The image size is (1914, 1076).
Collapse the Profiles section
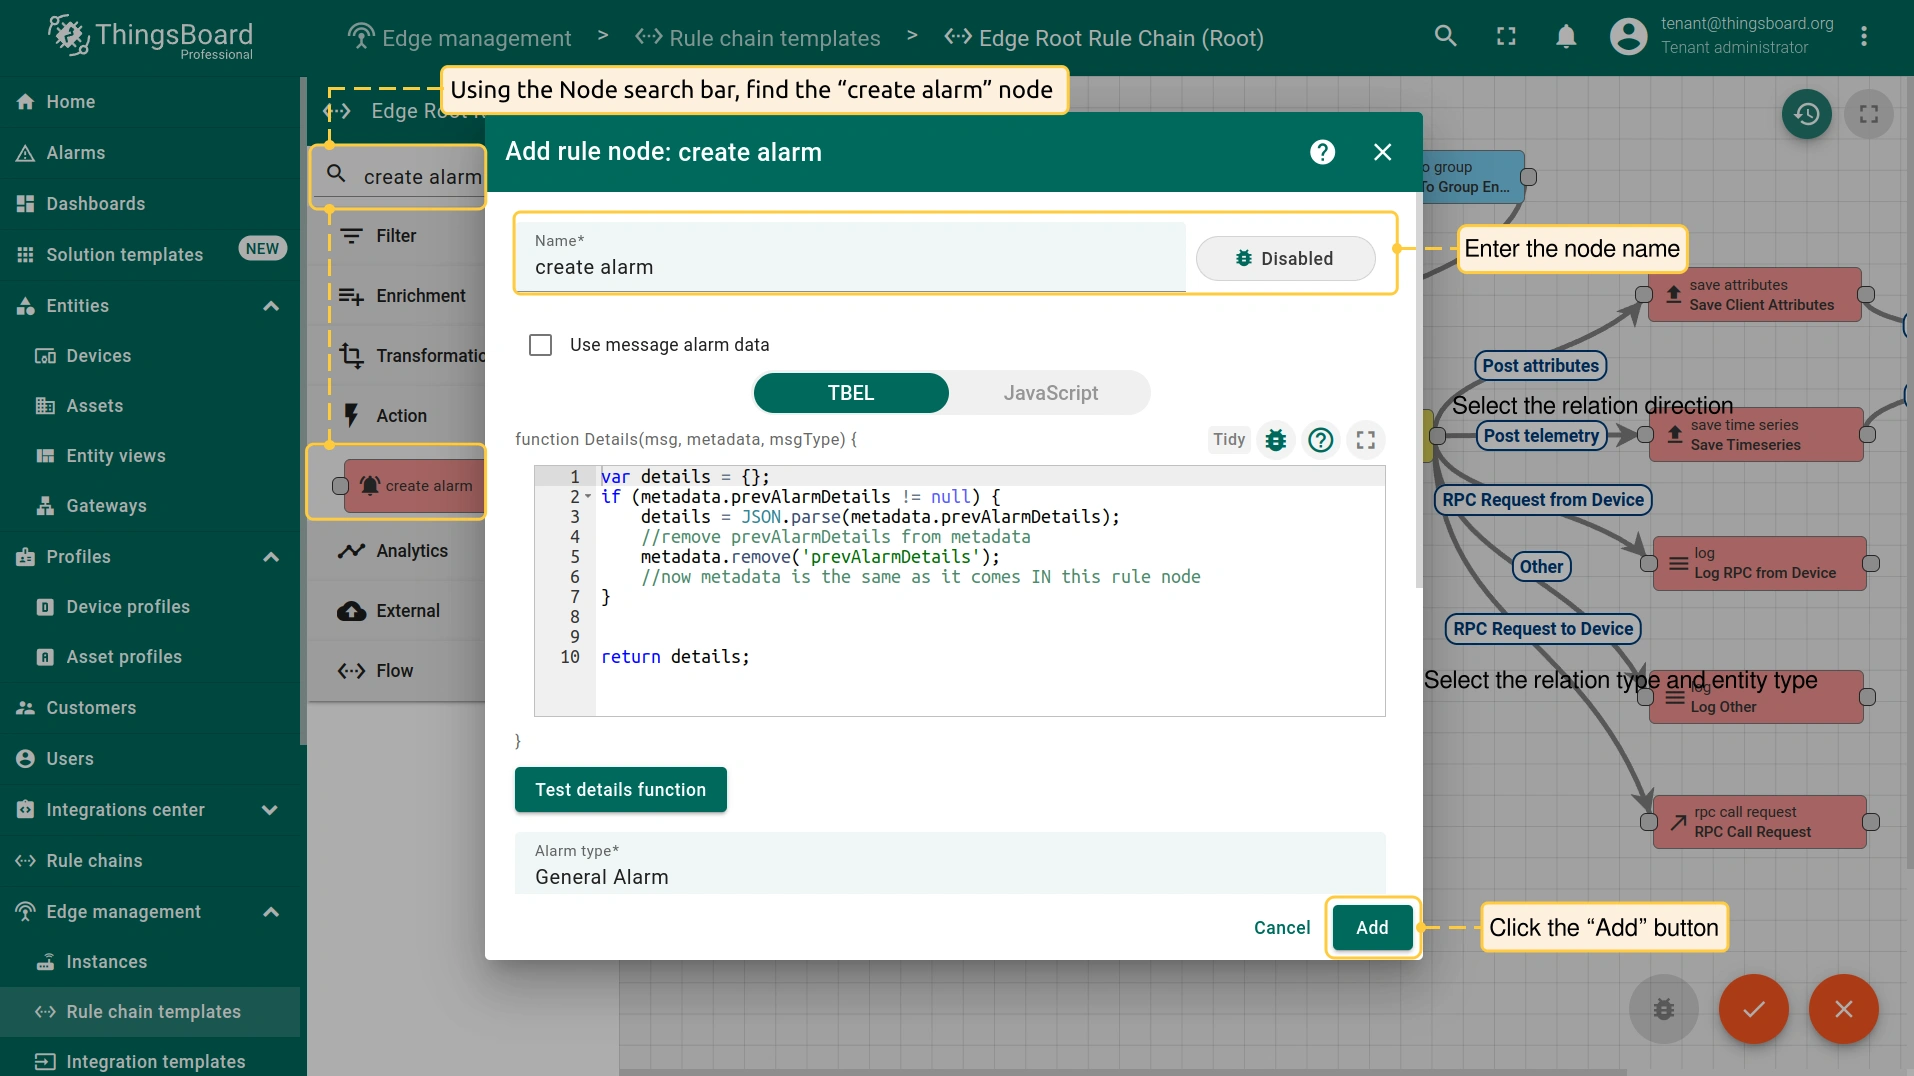(270, 557)
